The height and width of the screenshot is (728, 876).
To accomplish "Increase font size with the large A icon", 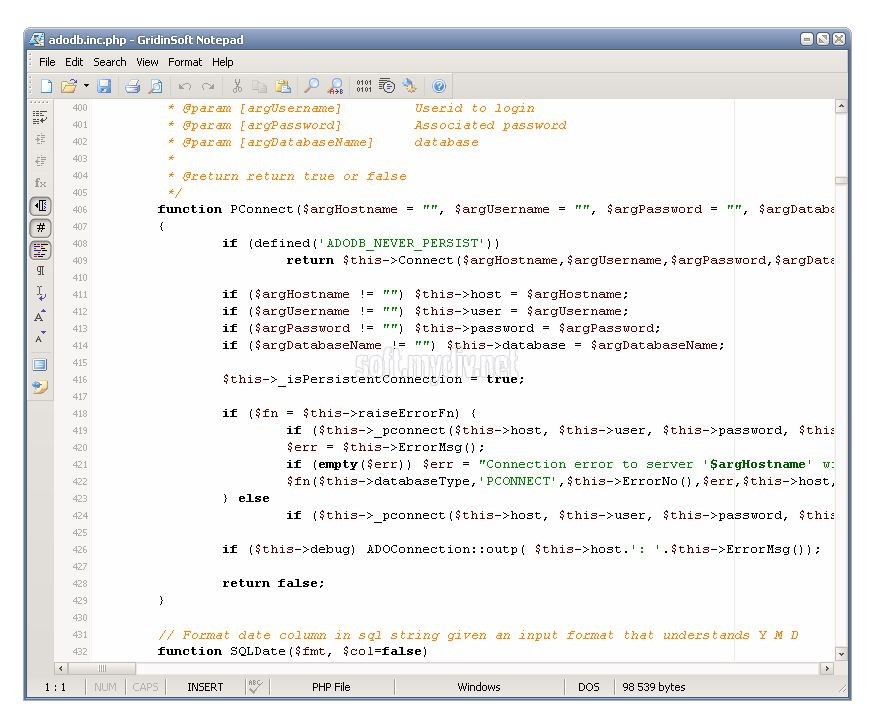I will pos(40,316).
